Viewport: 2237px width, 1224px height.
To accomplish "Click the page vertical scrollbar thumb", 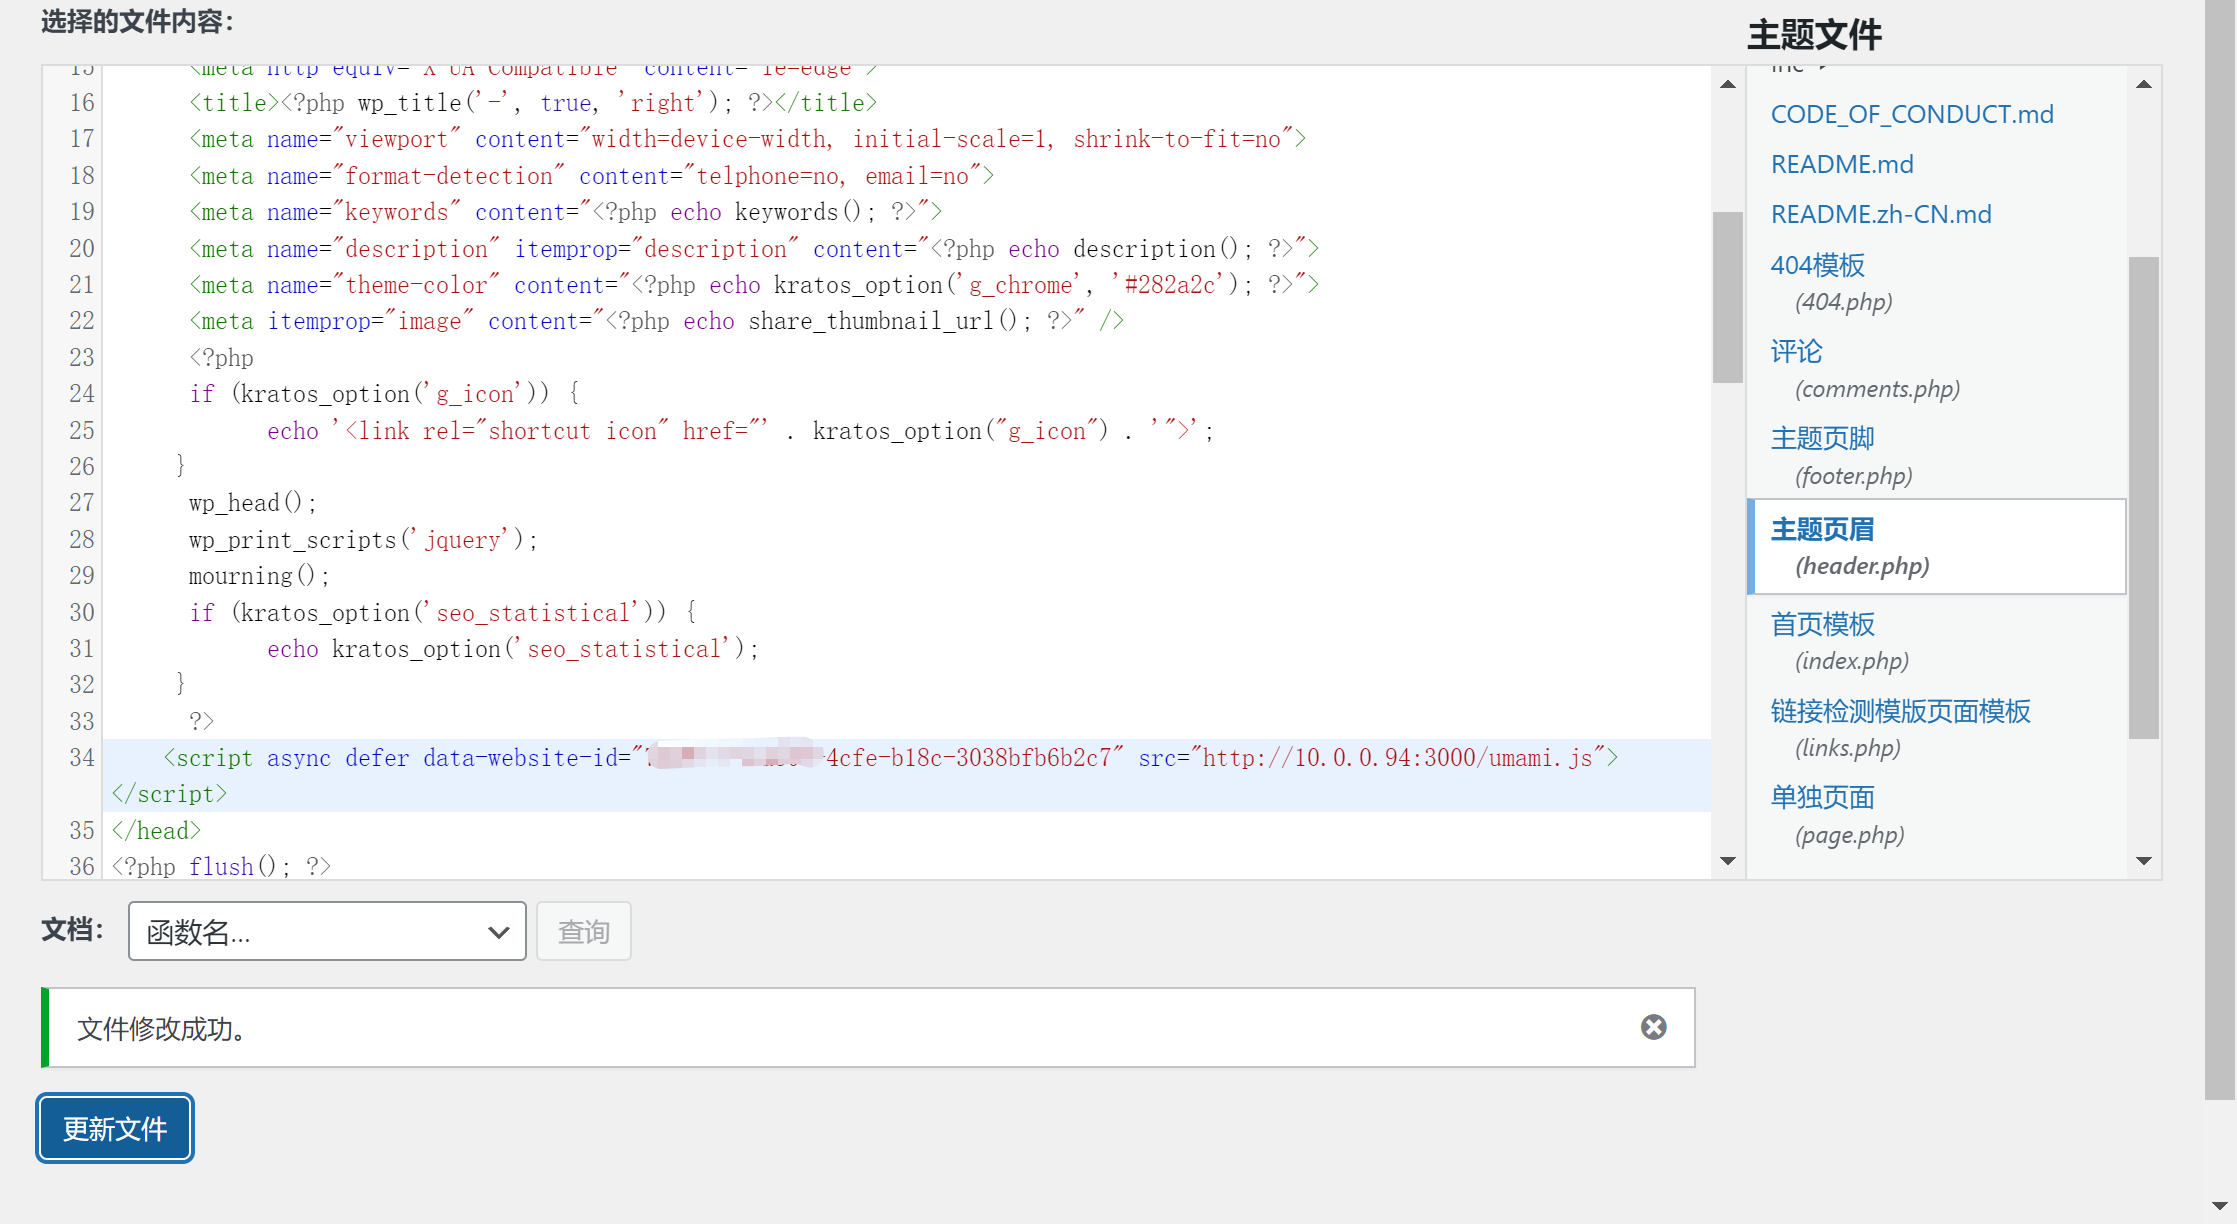I will click(x=2219, y=550).
